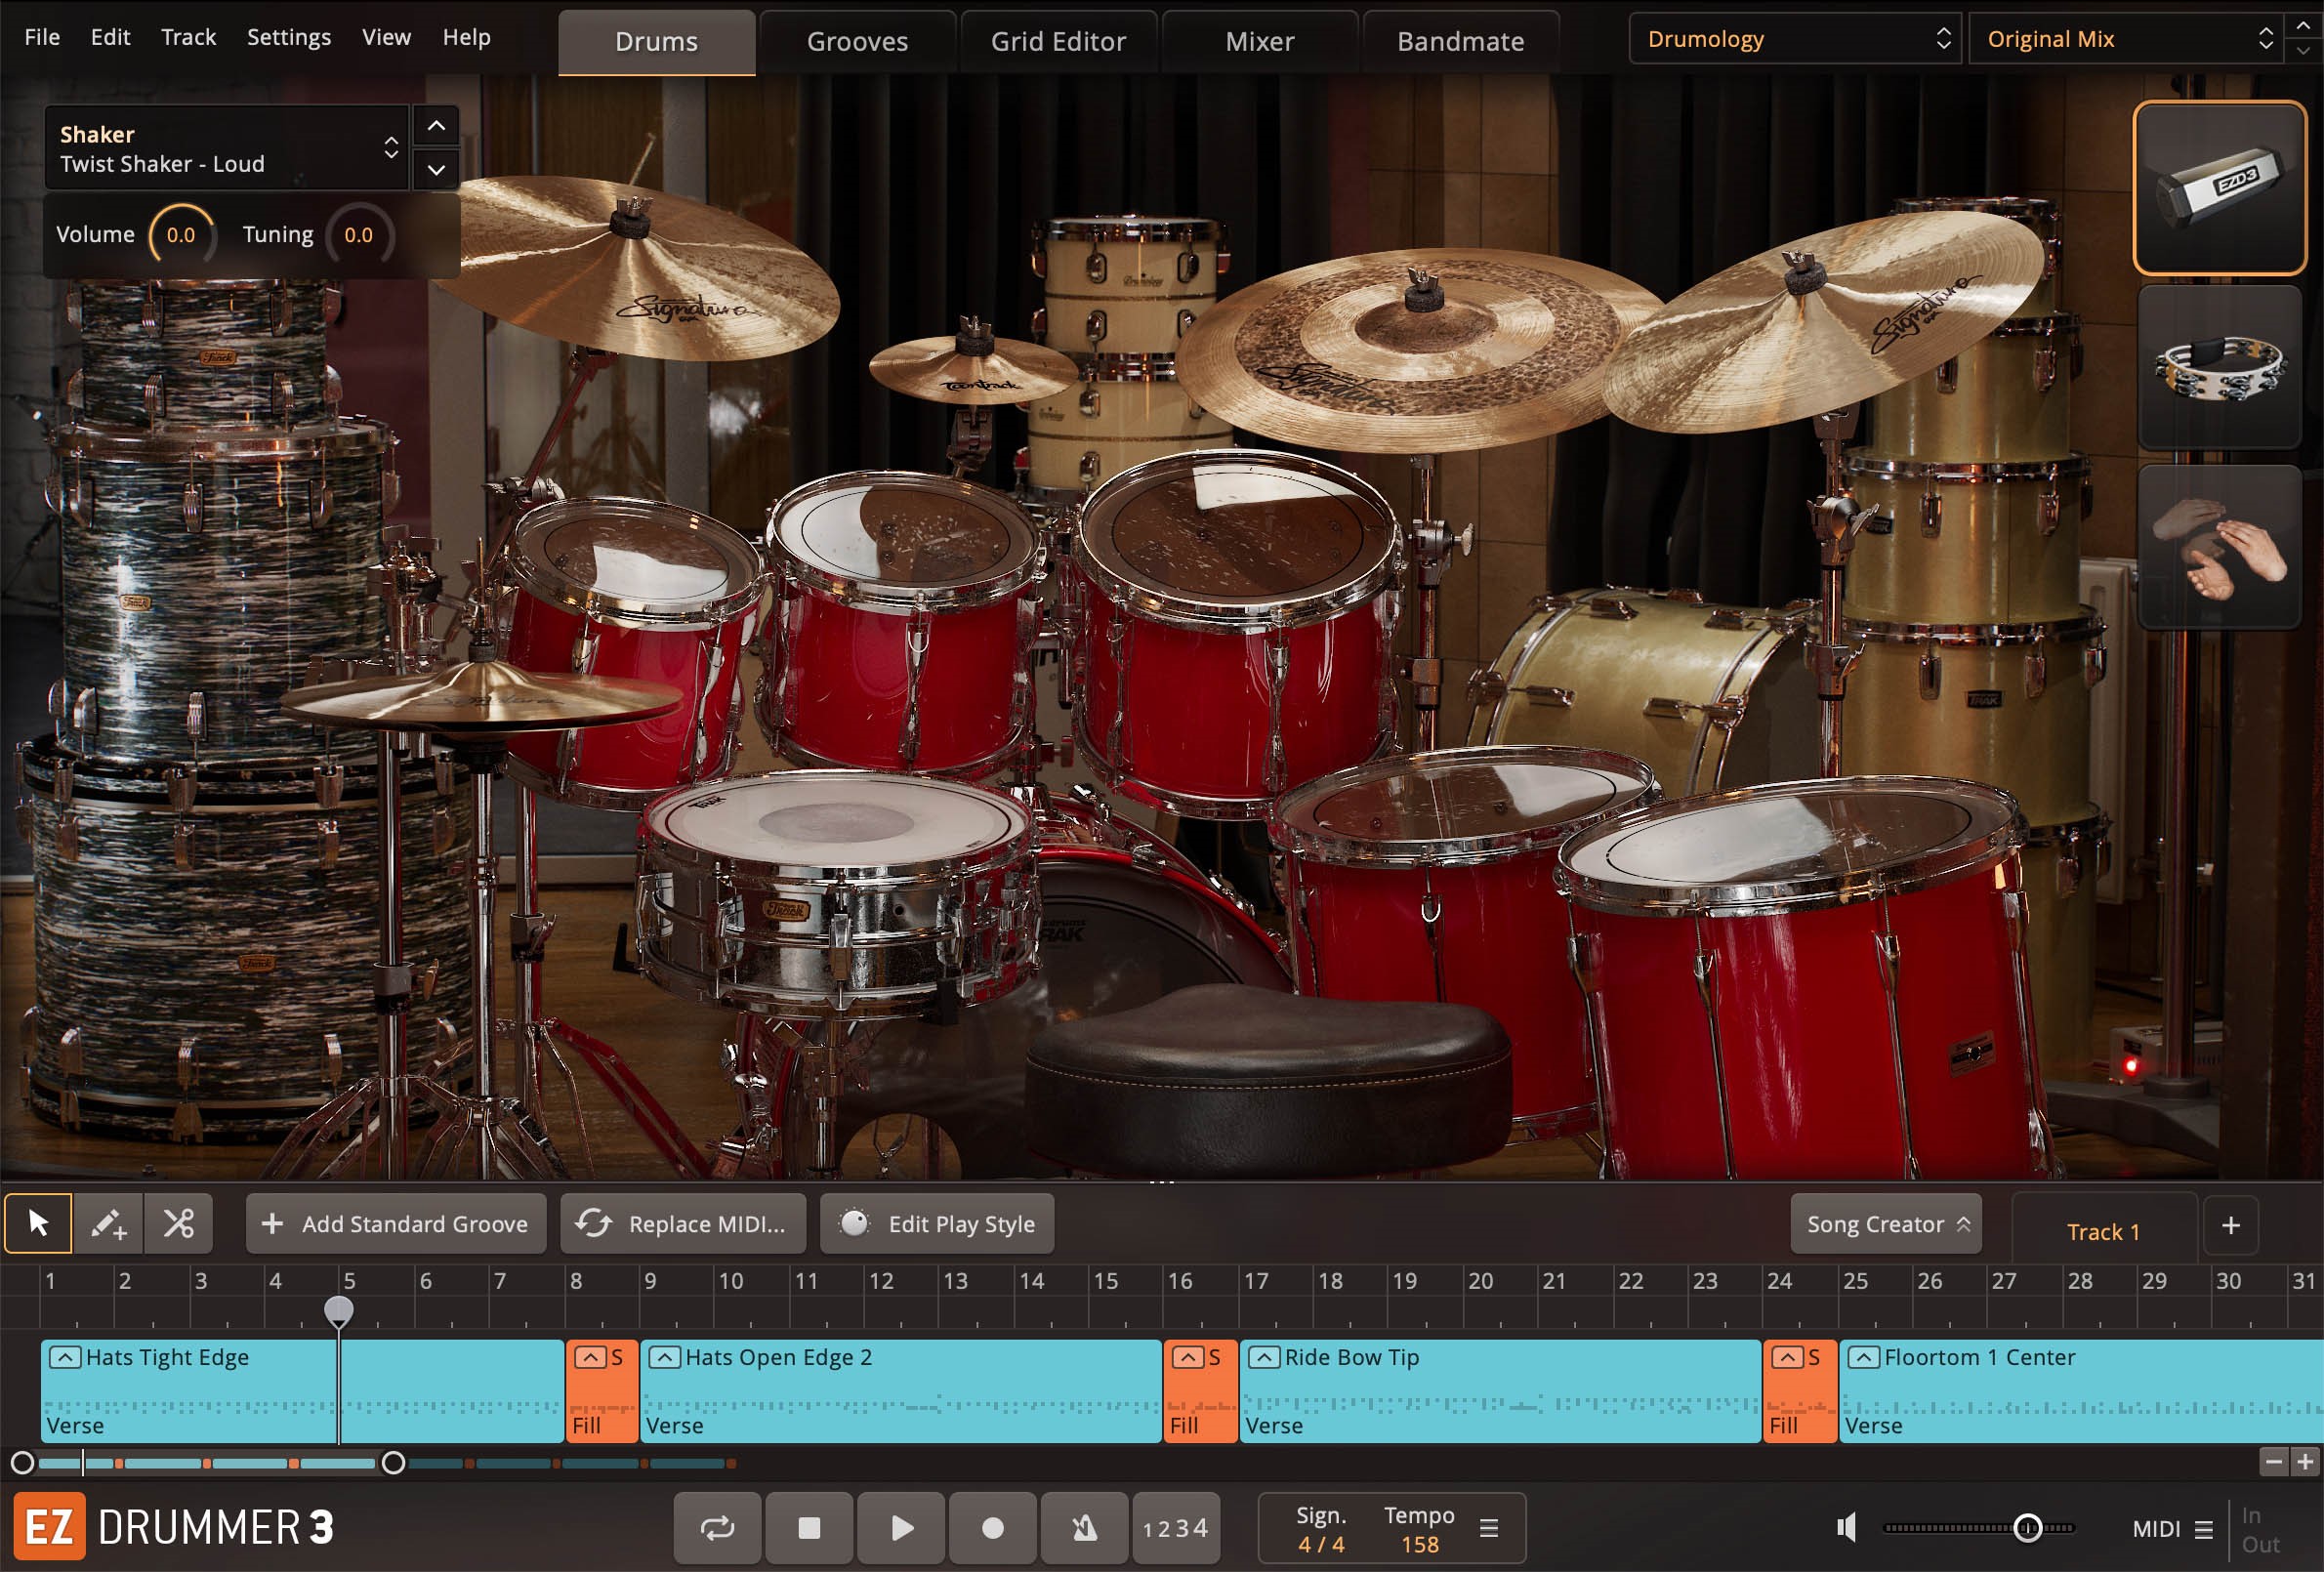Select the Track 1 tab
The height and width of the screenshot is (1572, 2324).
2103,1231
